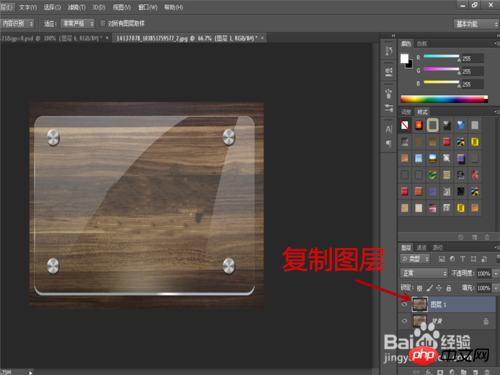Click the white foreground color swatch
The image size is (500, 375).
pos(404,58)
